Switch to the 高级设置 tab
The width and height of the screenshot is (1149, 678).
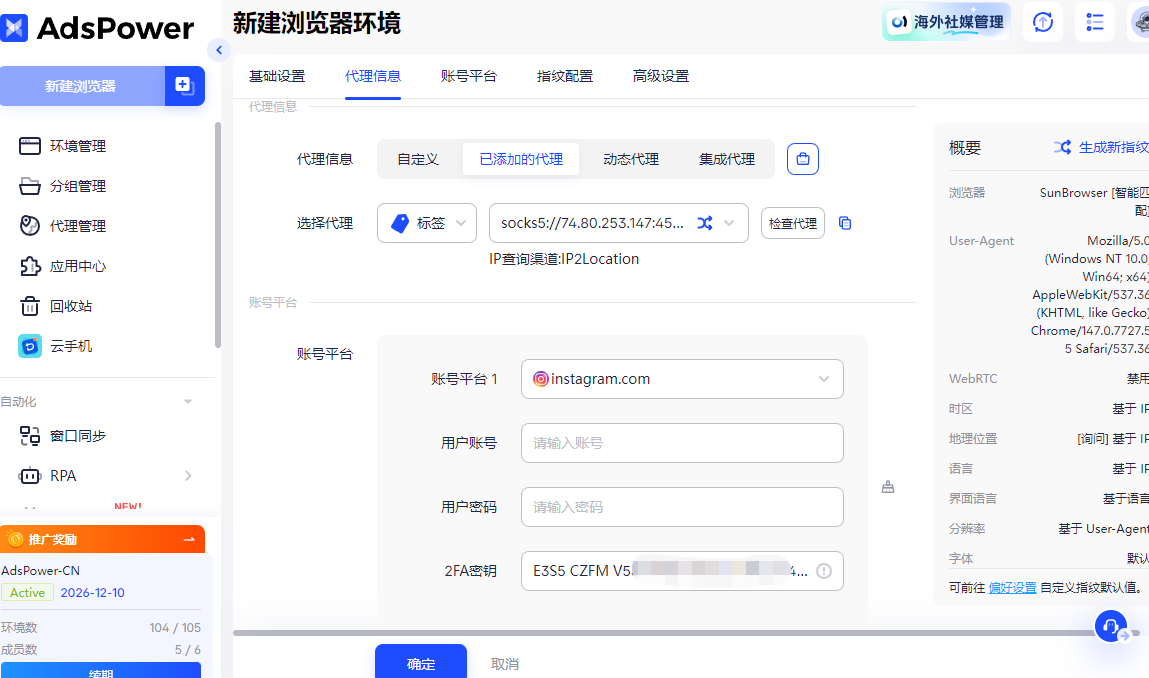pyautogui.click(x=661, y=76)
